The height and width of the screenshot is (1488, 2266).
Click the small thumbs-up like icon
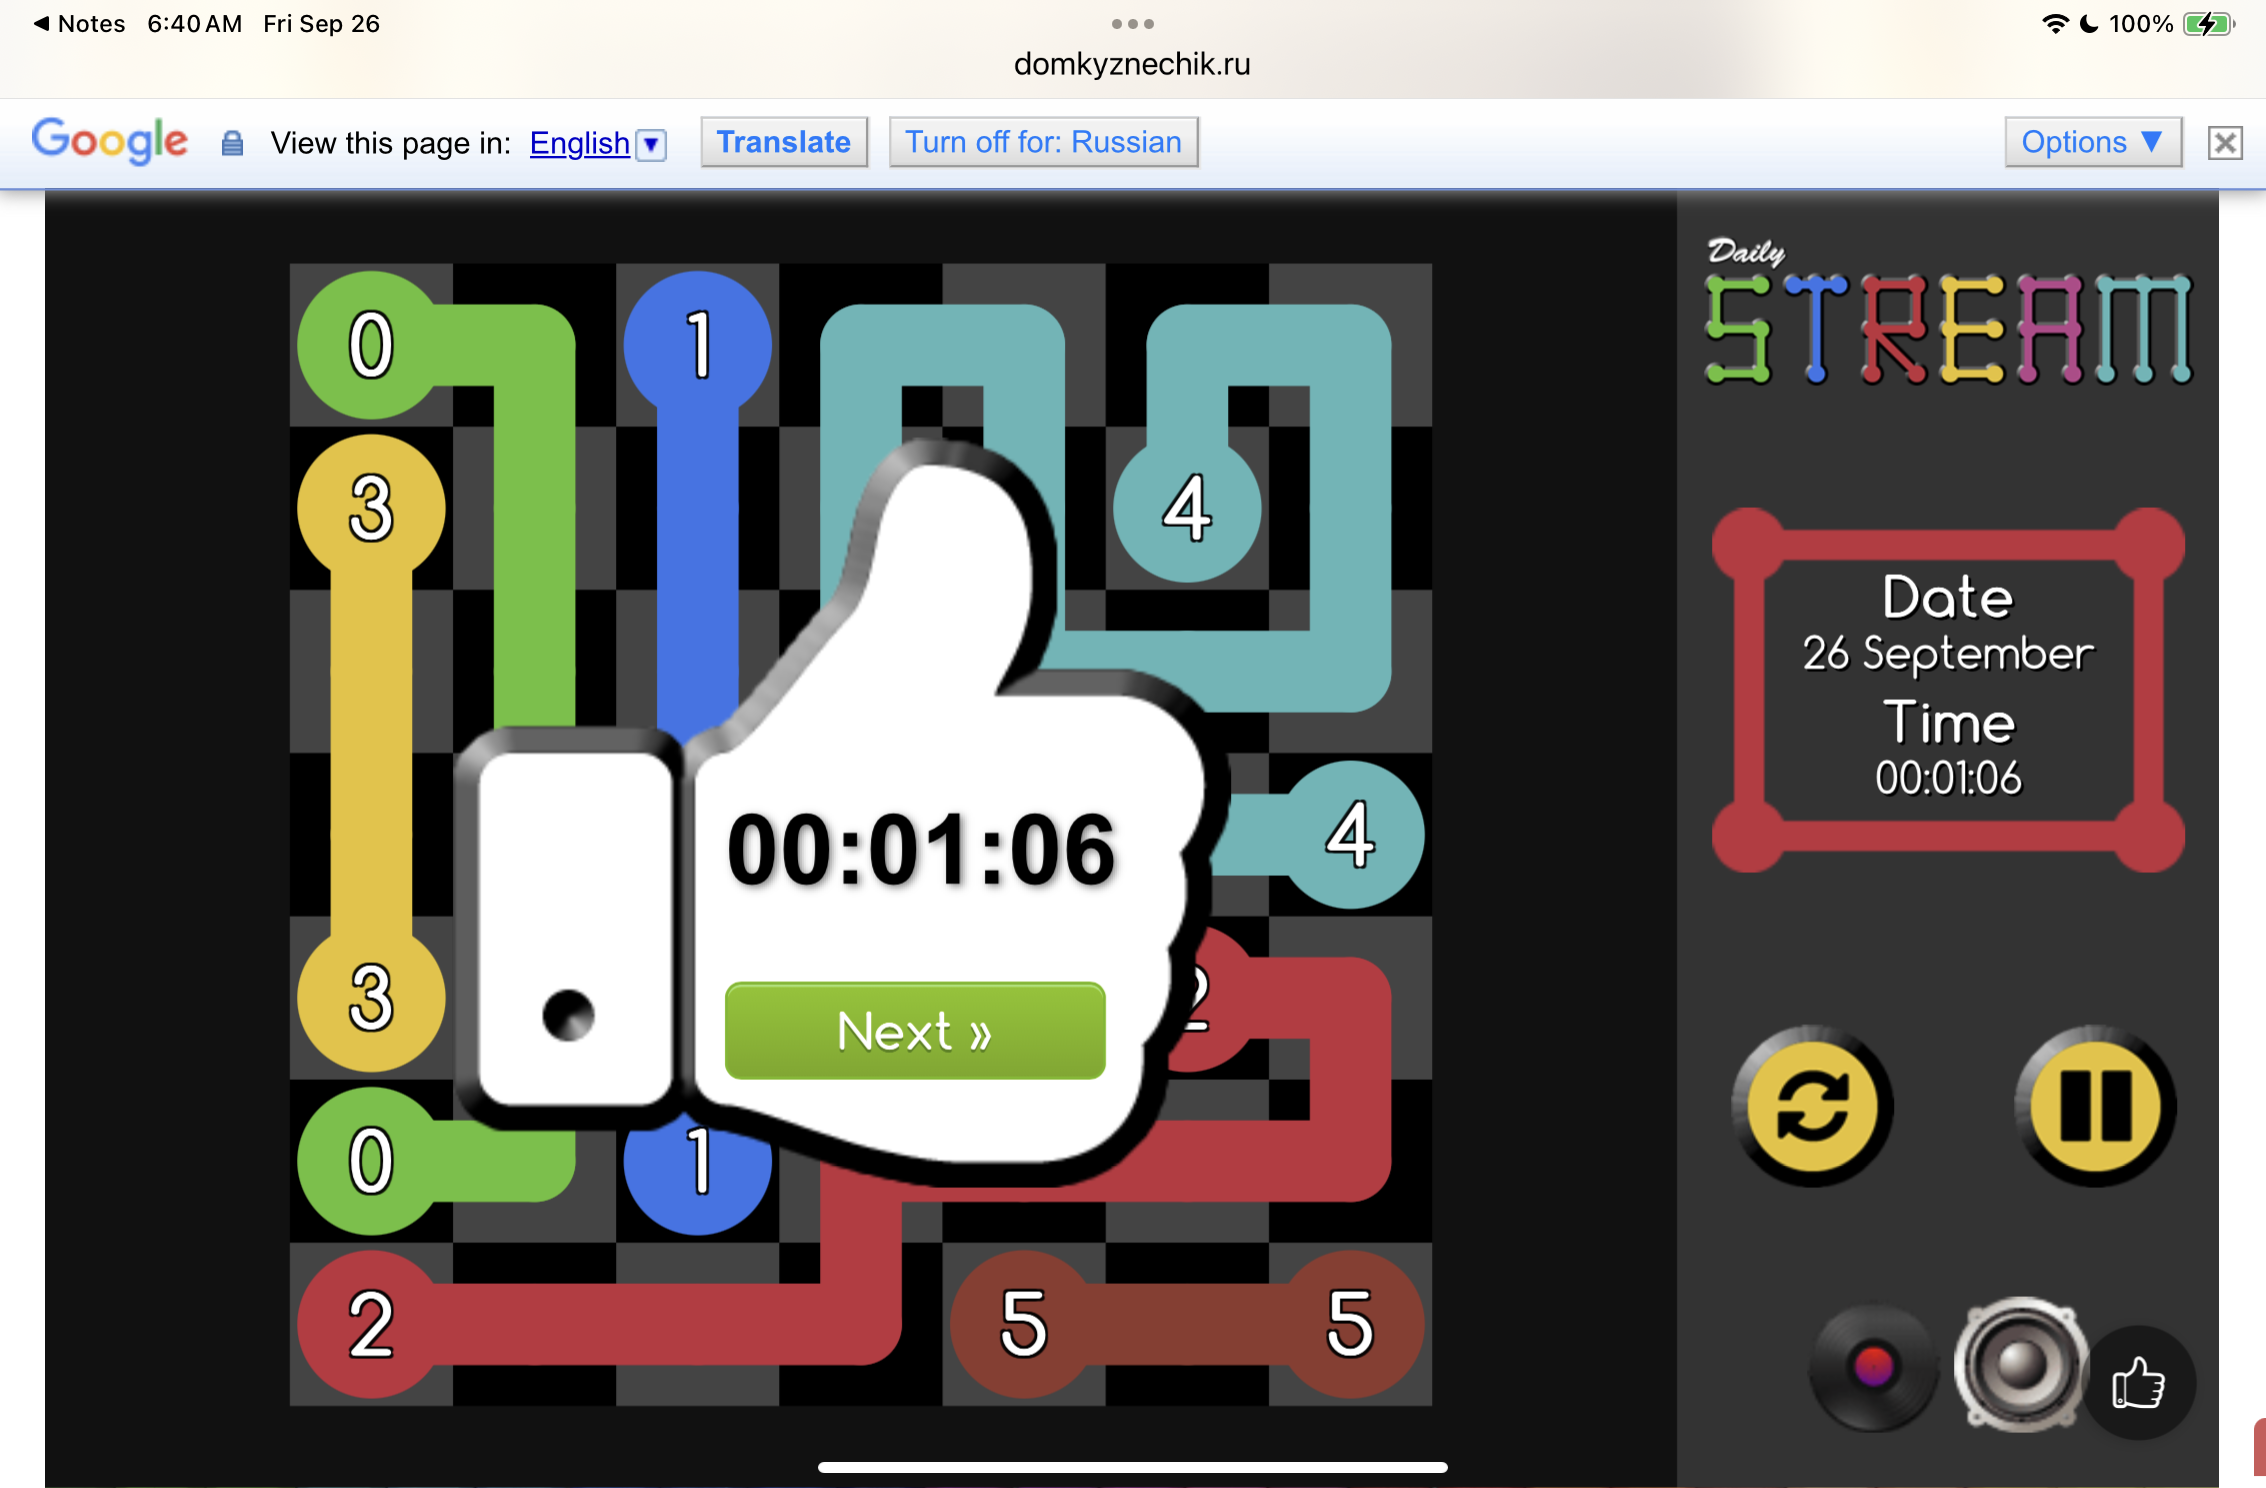click(2138, 1384)
